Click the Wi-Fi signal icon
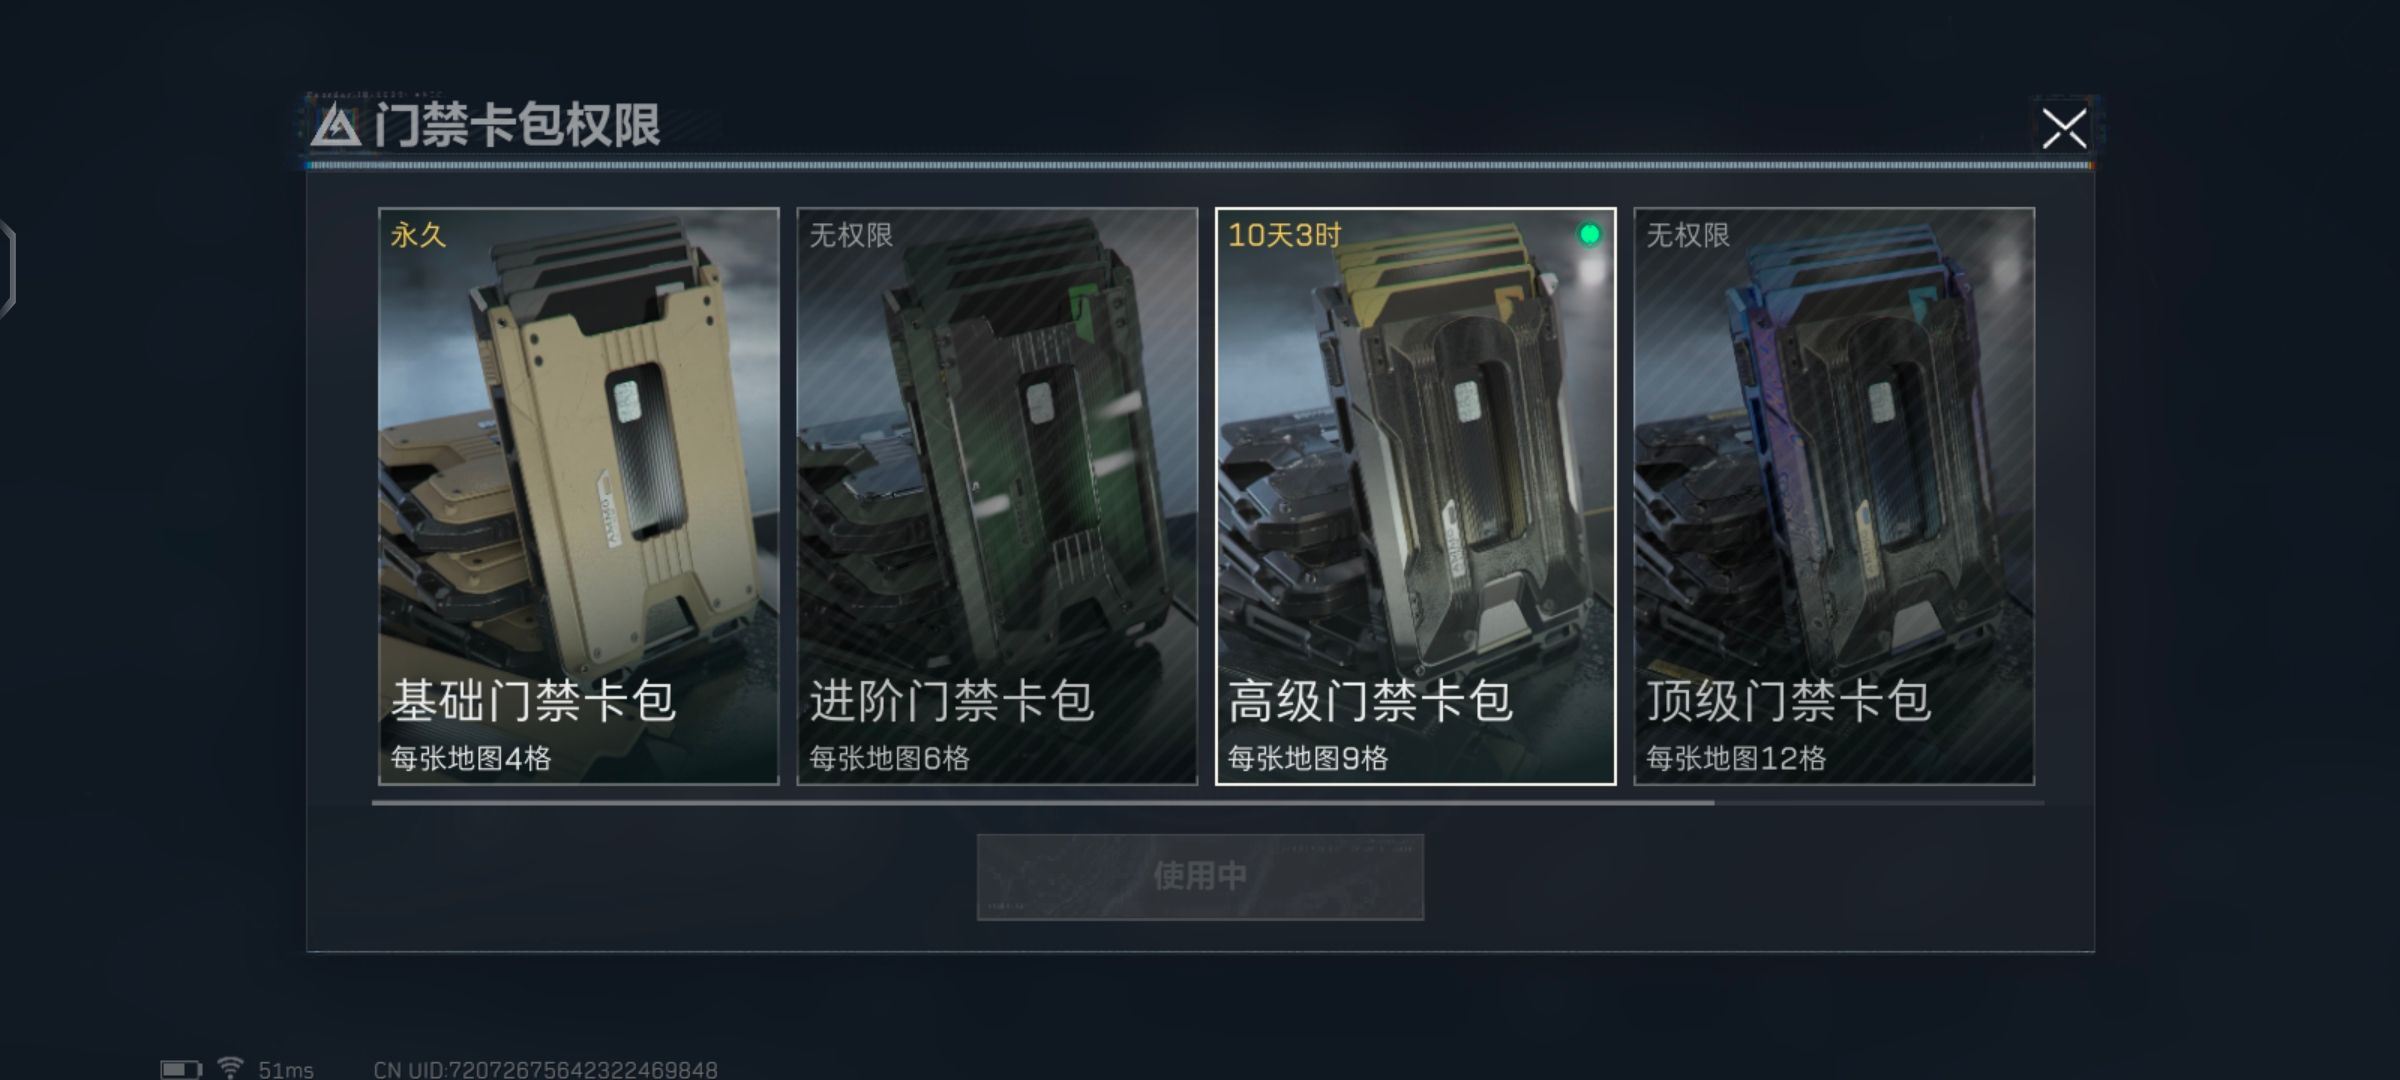This screenshot has height=1080, width=2400. click(230, 1068)
